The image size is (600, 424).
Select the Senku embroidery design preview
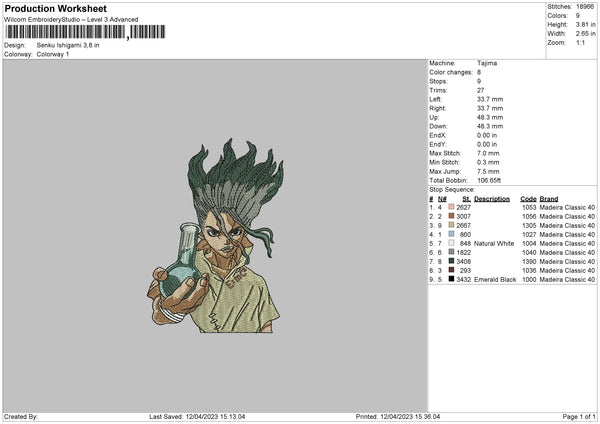pyautogui.click(x=215, y=236)
